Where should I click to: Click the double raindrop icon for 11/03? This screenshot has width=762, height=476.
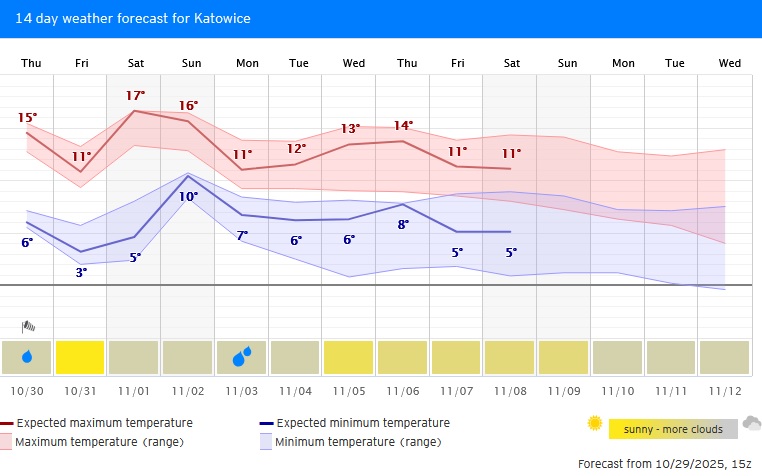(x=242, y=356)
